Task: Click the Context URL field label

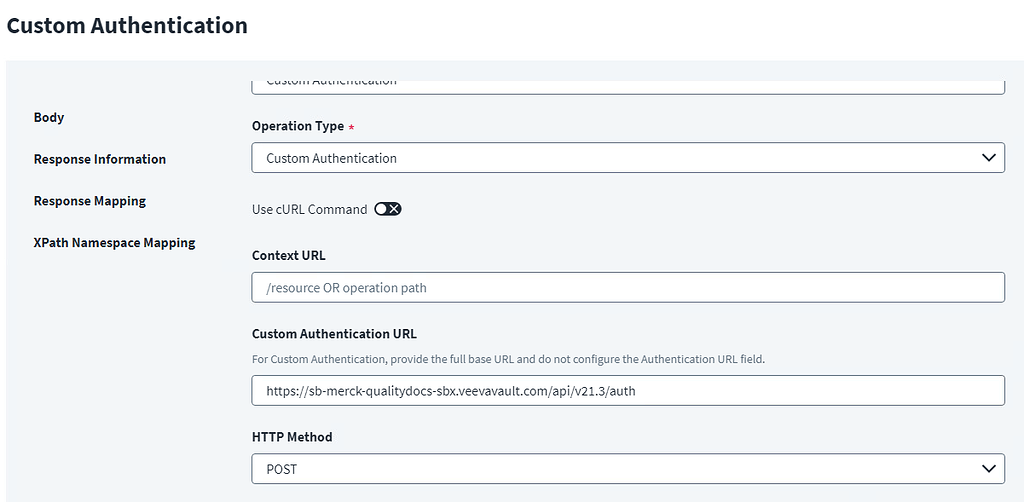Action: (x=289, y=256)
